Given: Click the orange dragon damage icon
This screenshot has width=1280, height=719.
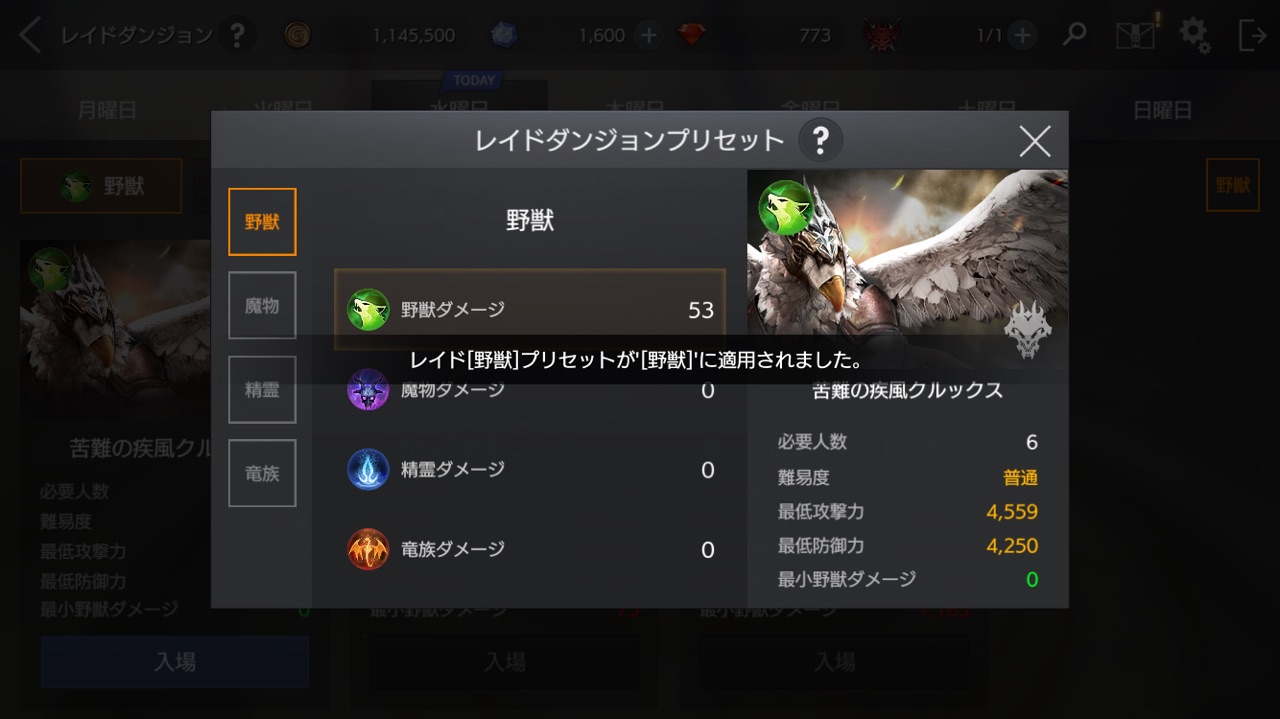Looking at the screenshot, I should tap(368, 549).
